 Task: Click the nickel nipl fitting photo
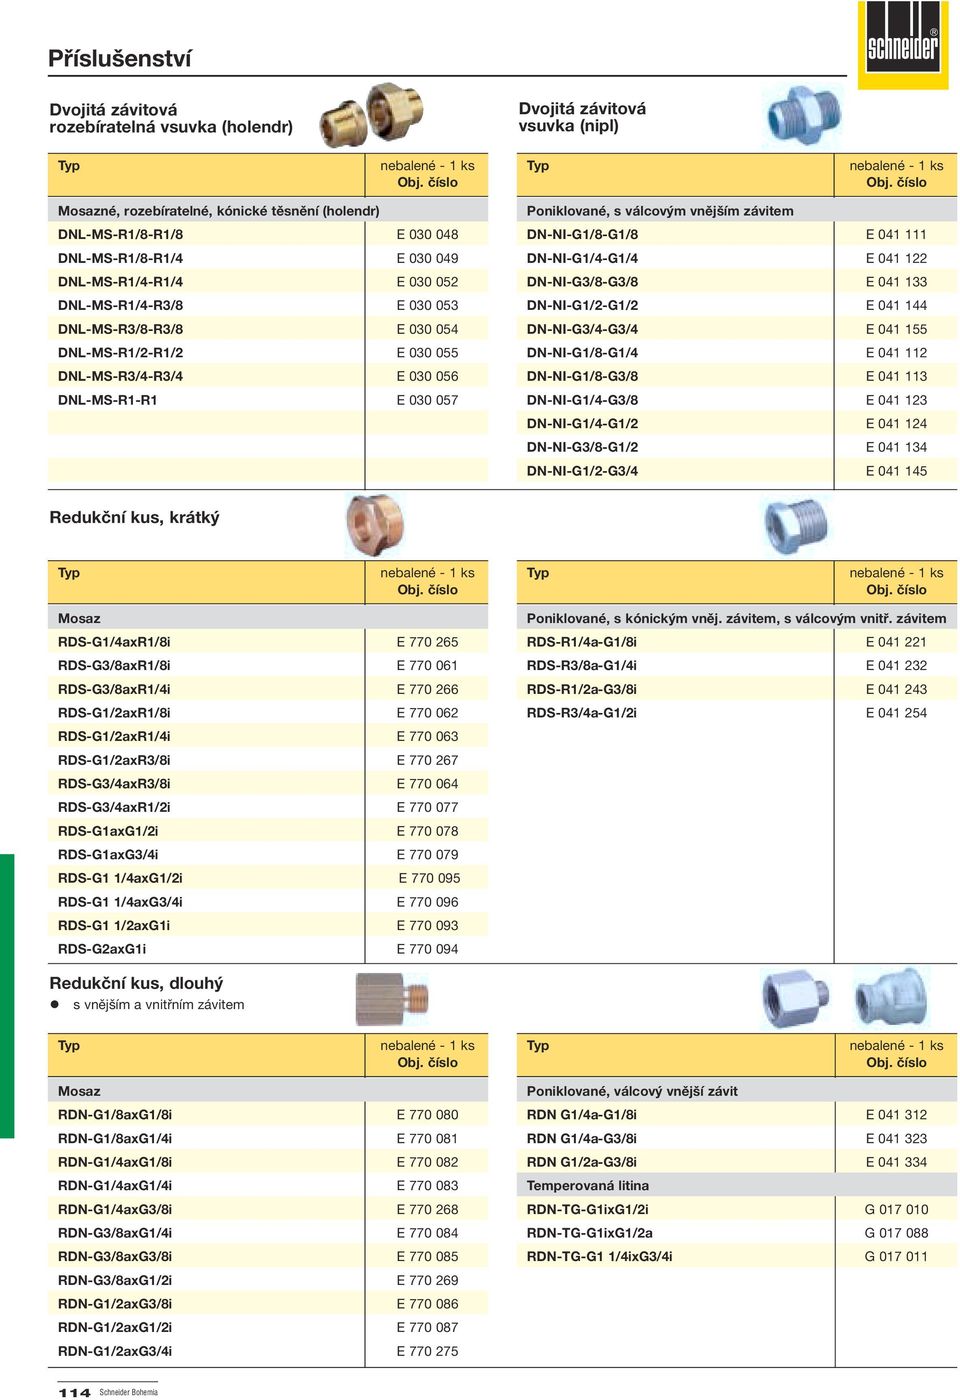804,114
